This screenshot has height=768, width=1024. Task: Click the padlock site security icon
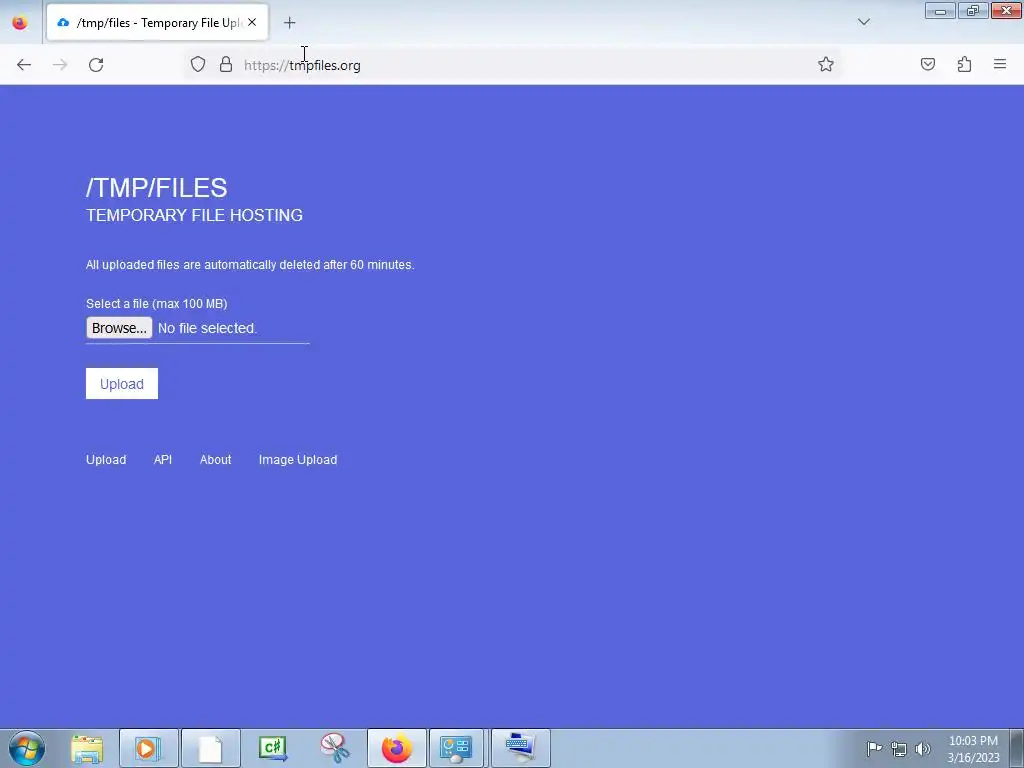coord(226,64)
